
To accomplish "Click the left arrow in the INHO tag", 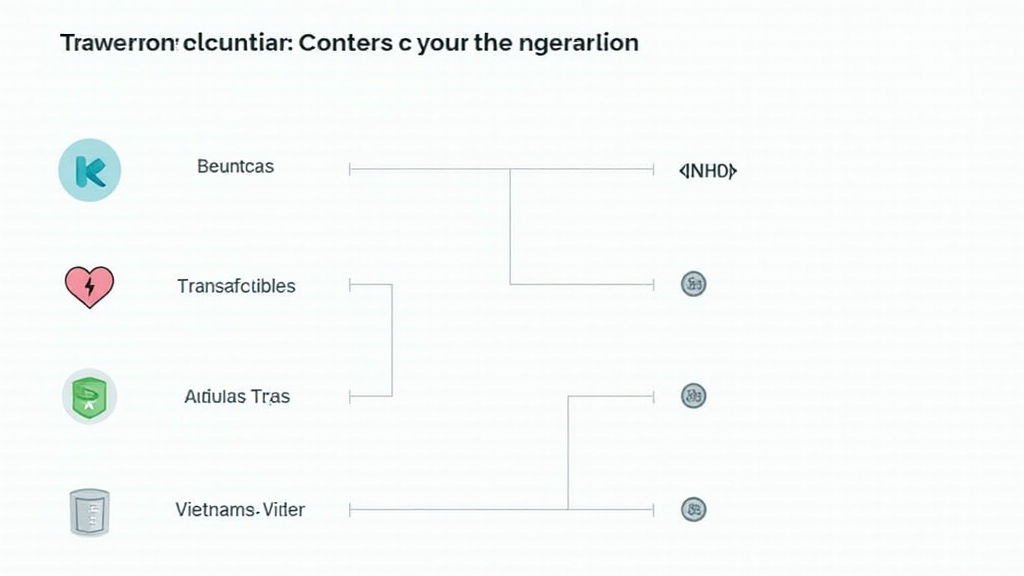I will tap(683, 171).
